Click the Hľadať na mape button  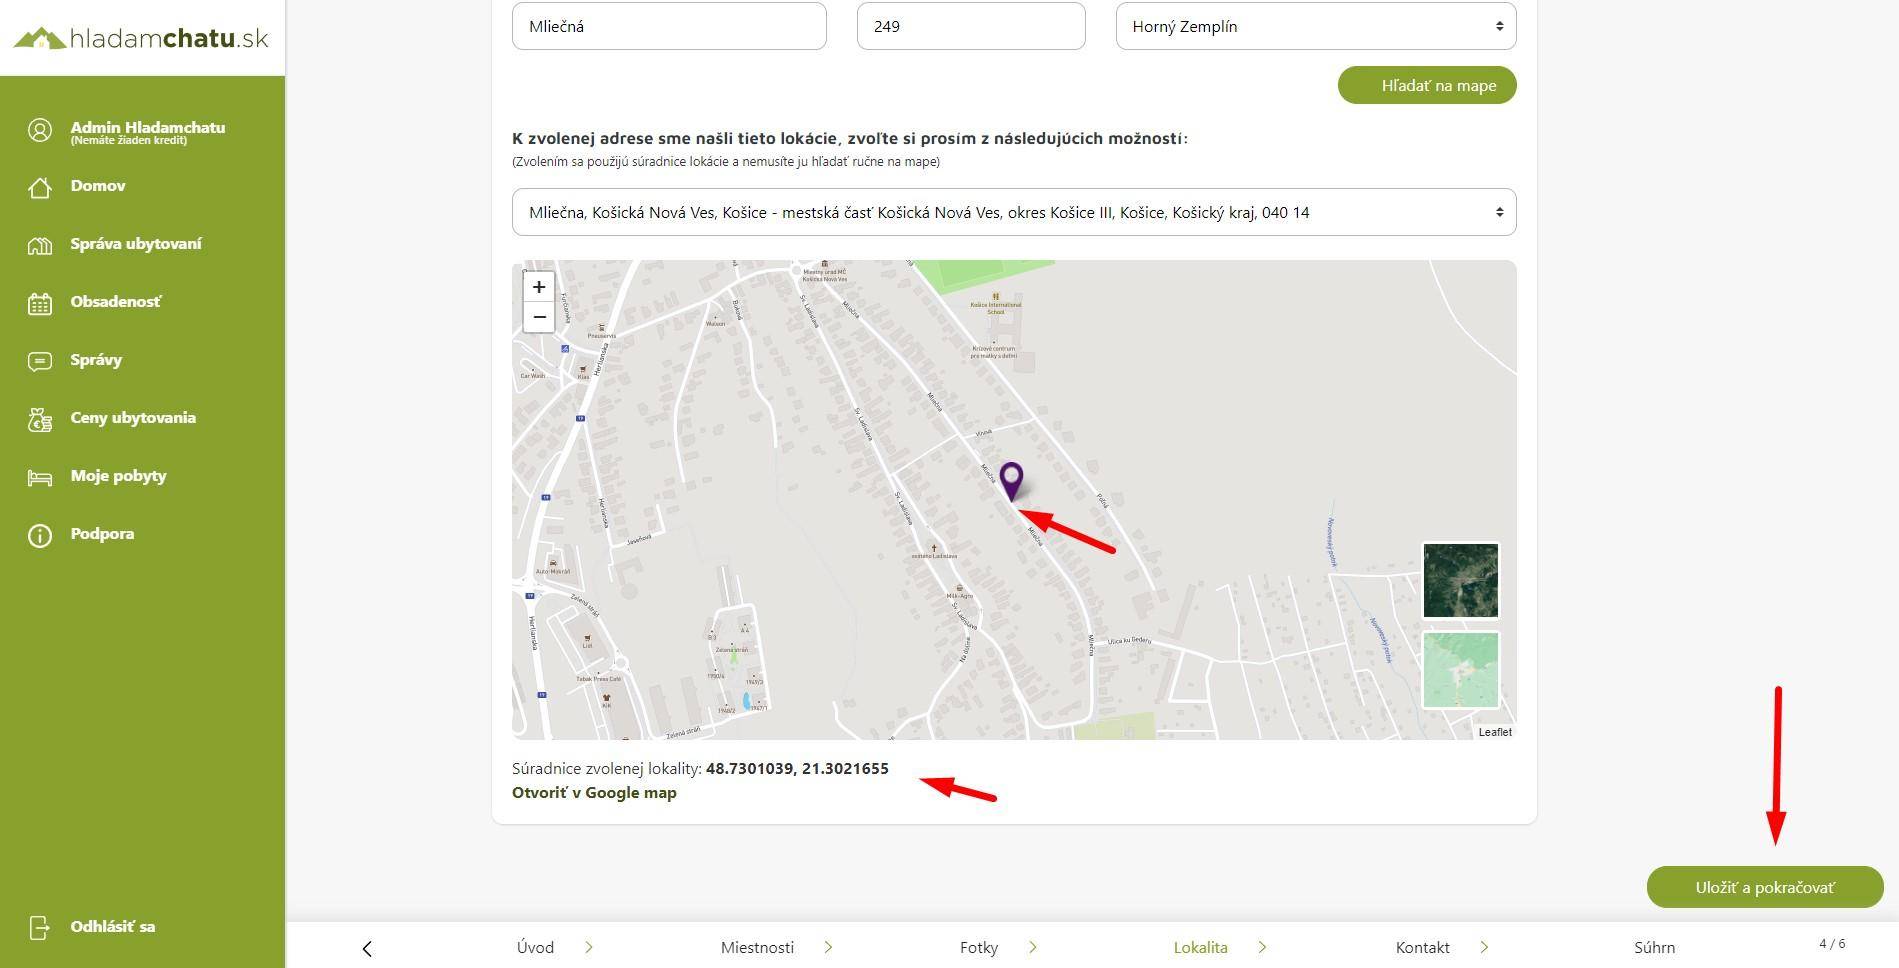(1427, 85)
